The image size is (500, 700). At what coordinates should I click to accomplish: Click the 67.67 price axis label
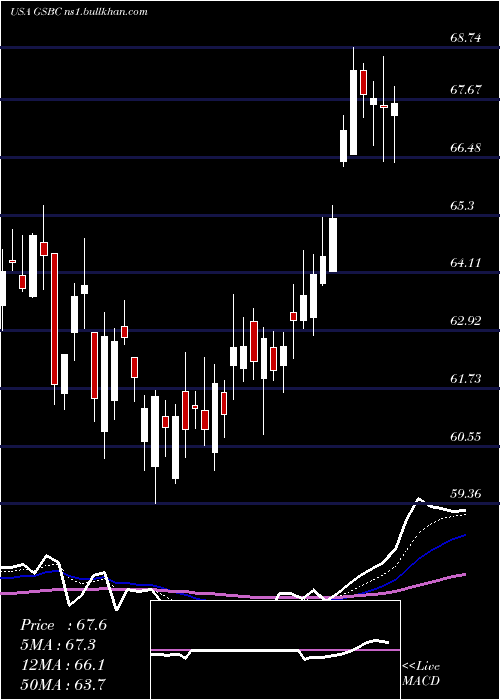tap(466, 90)
